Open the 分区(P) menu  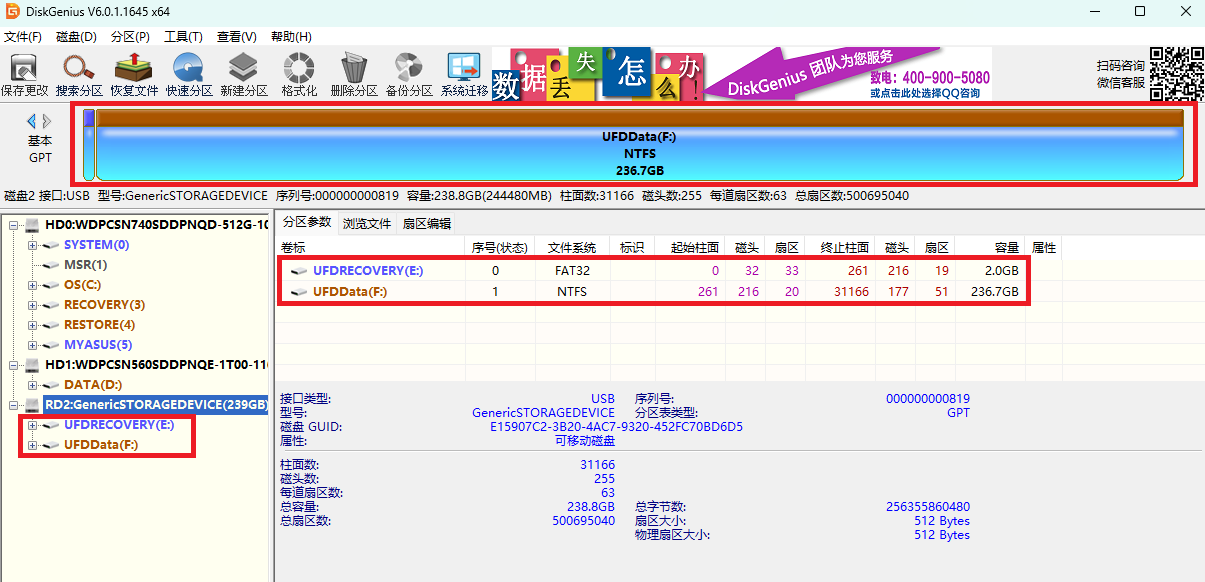tap(130, 37)
